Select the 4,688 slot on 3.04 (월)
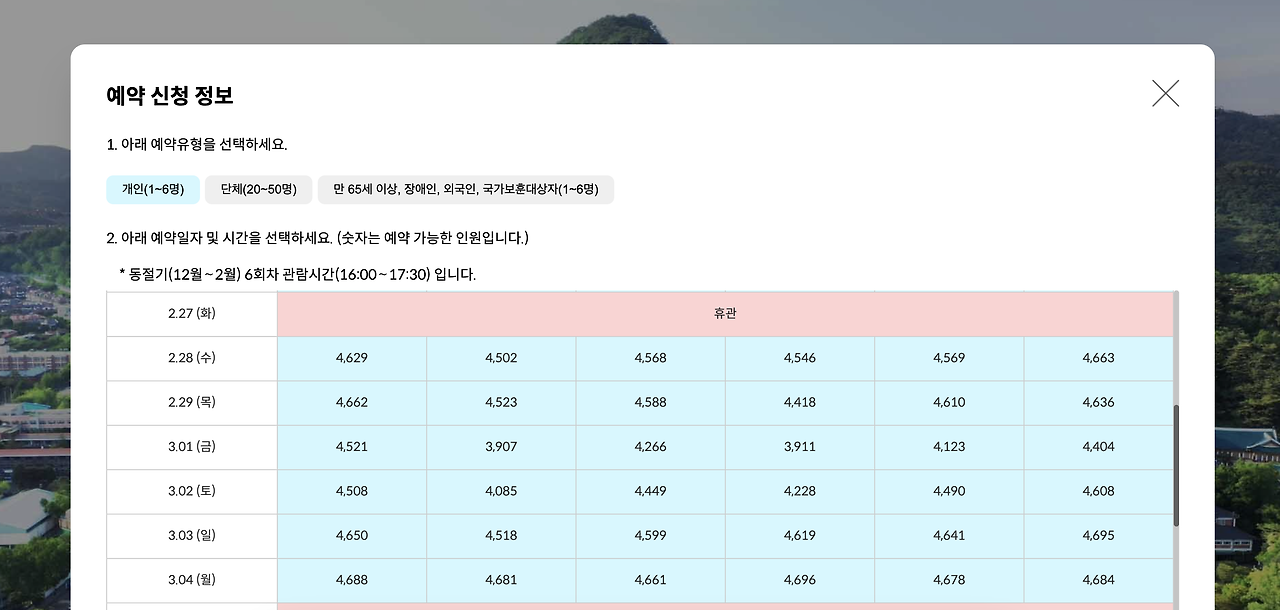1280x610 pixels. click(351, 579)
